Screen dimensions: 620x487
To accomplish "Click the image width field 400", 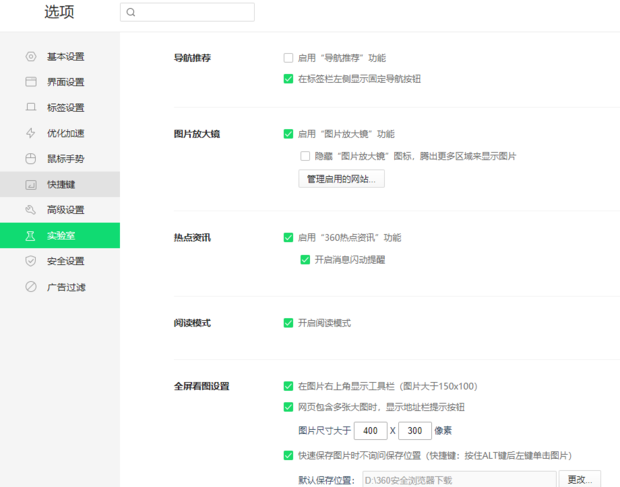I will 370,430.
